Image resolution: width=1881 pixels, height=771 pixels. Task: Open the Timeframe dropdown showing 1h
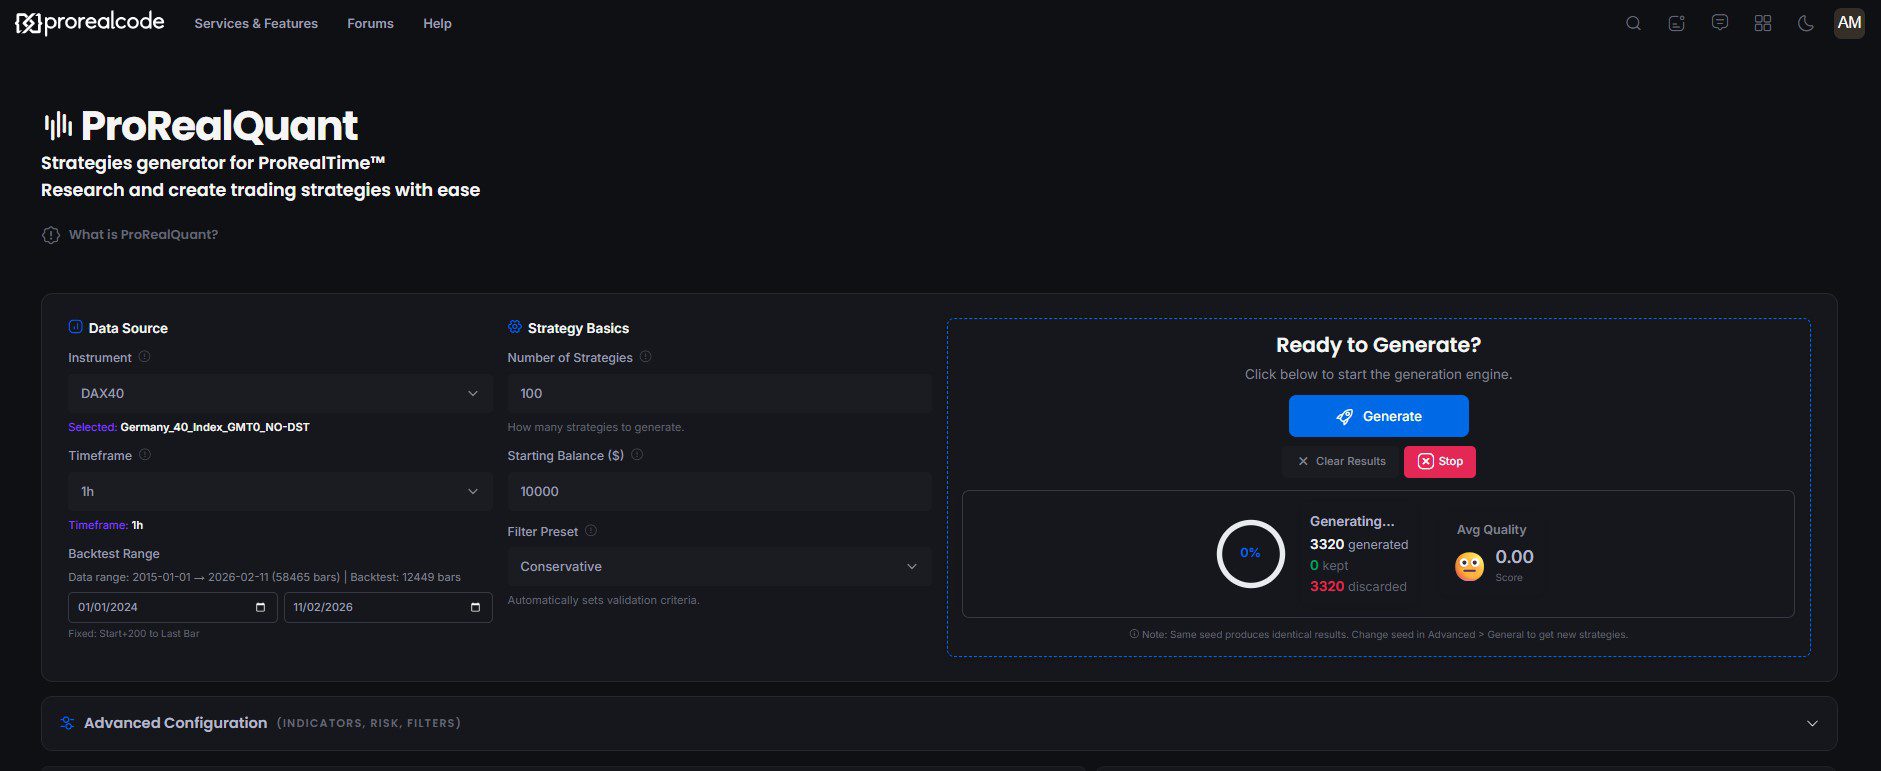(280, 491)
